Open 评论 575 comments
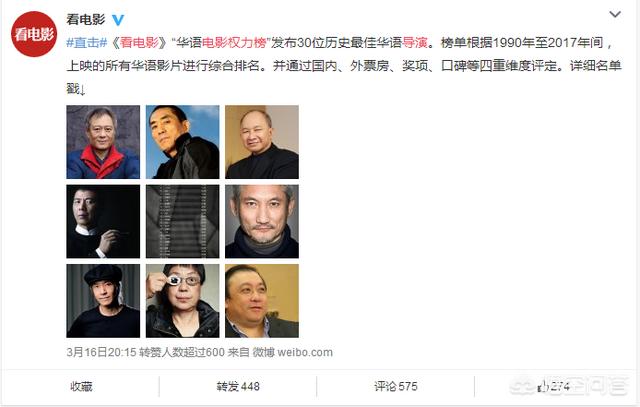The width and height of the screenshot is (640, 407). pos(396,386)
